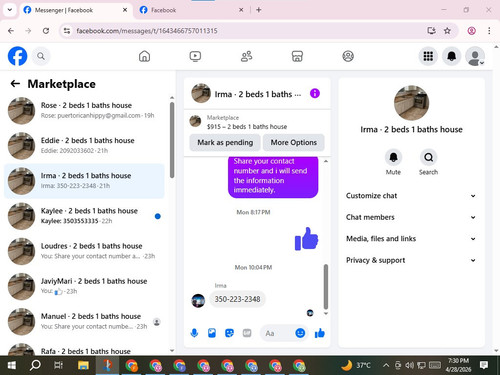Expand Privacy & support section

[411, 260]
